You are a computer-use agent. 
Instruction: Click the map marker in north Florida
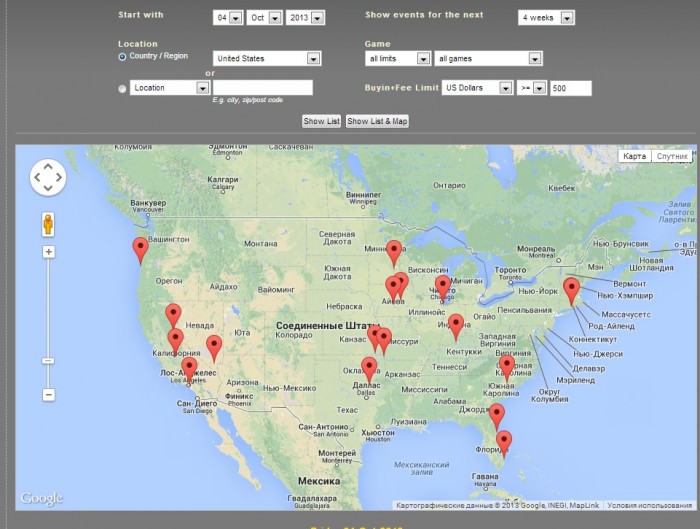click(497, 417)
